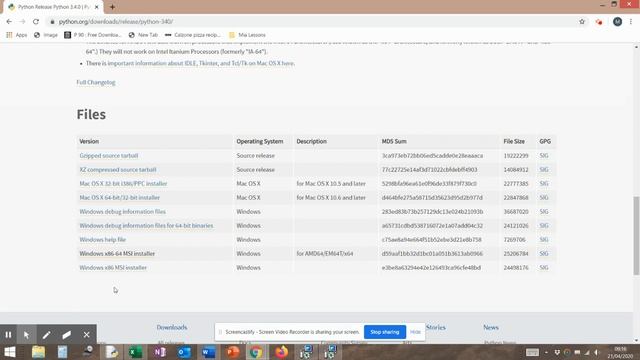Select the Screencastify pen tool
The width and height of the screenshot is (640, 360).
(47, 335)
